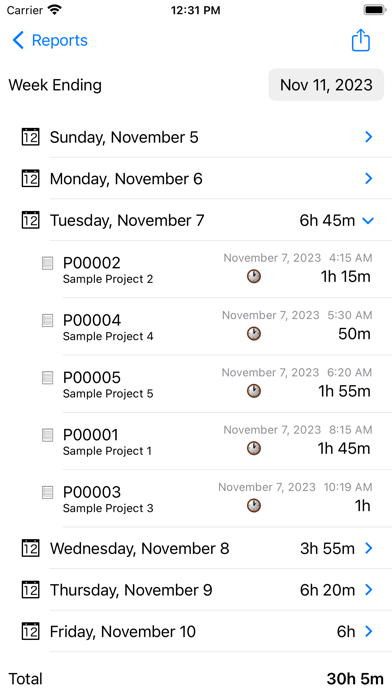Expand Sunday, November 5 chevron

[368, 137]
